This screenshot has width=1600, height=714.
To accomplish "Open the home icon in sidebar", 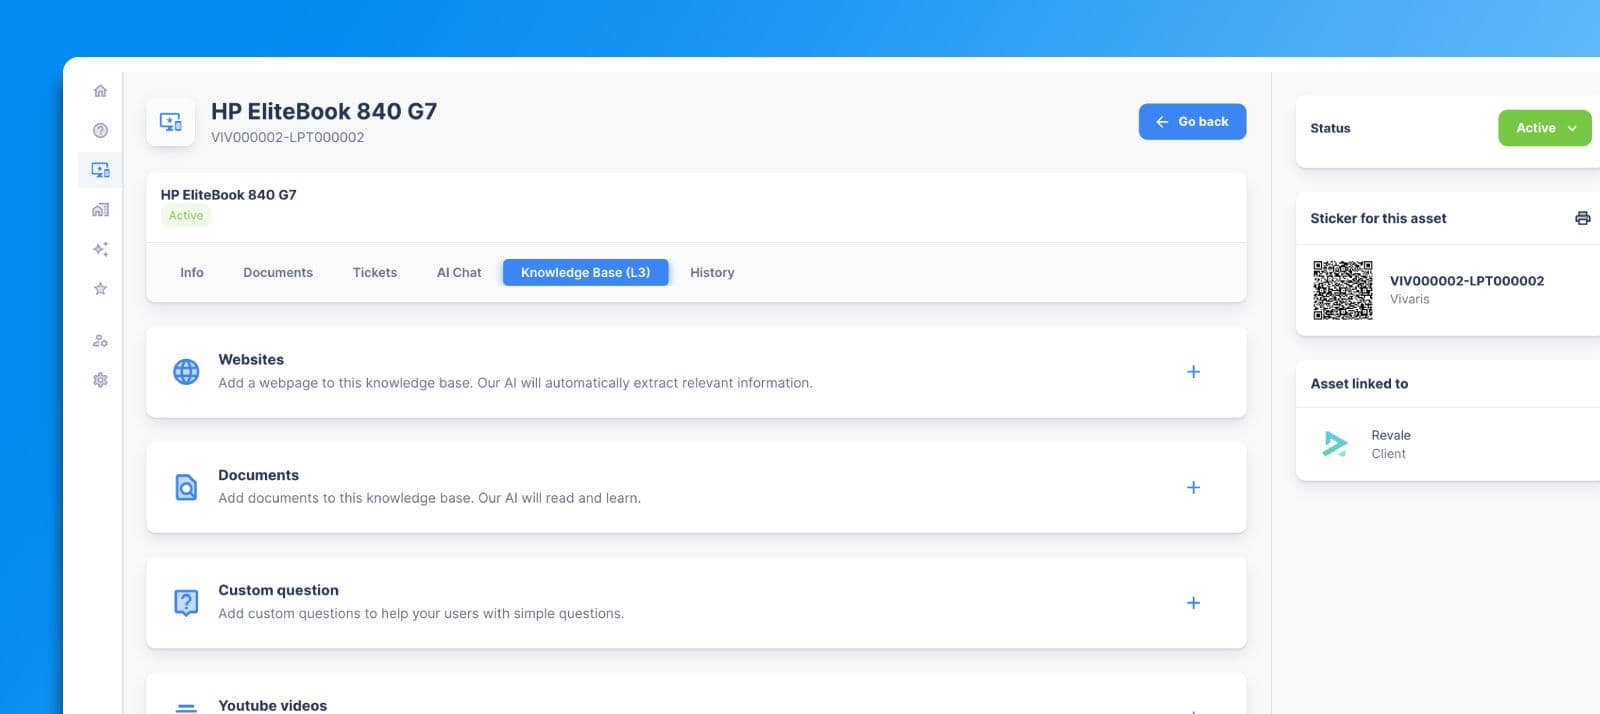I will [x=100, y=91].
